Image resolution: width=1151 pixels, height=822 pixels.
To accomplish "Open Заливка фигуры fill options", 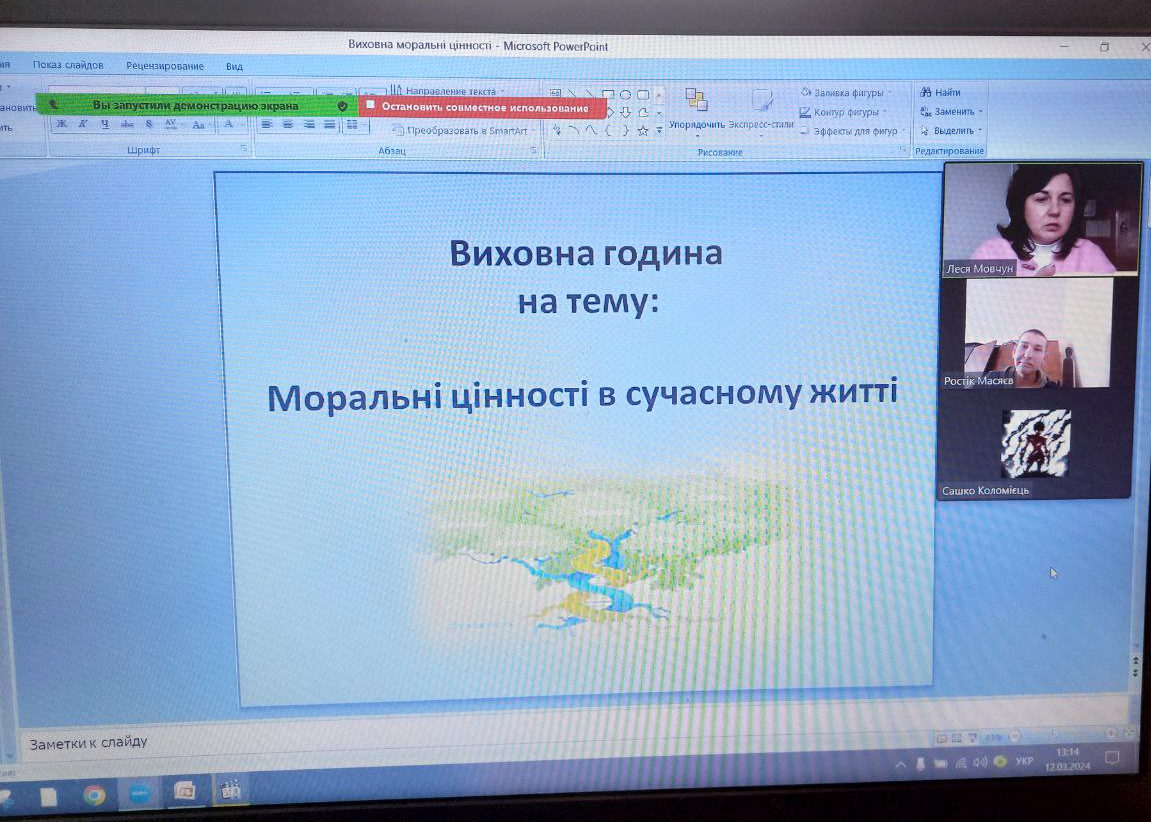I will tap(846, 92).
